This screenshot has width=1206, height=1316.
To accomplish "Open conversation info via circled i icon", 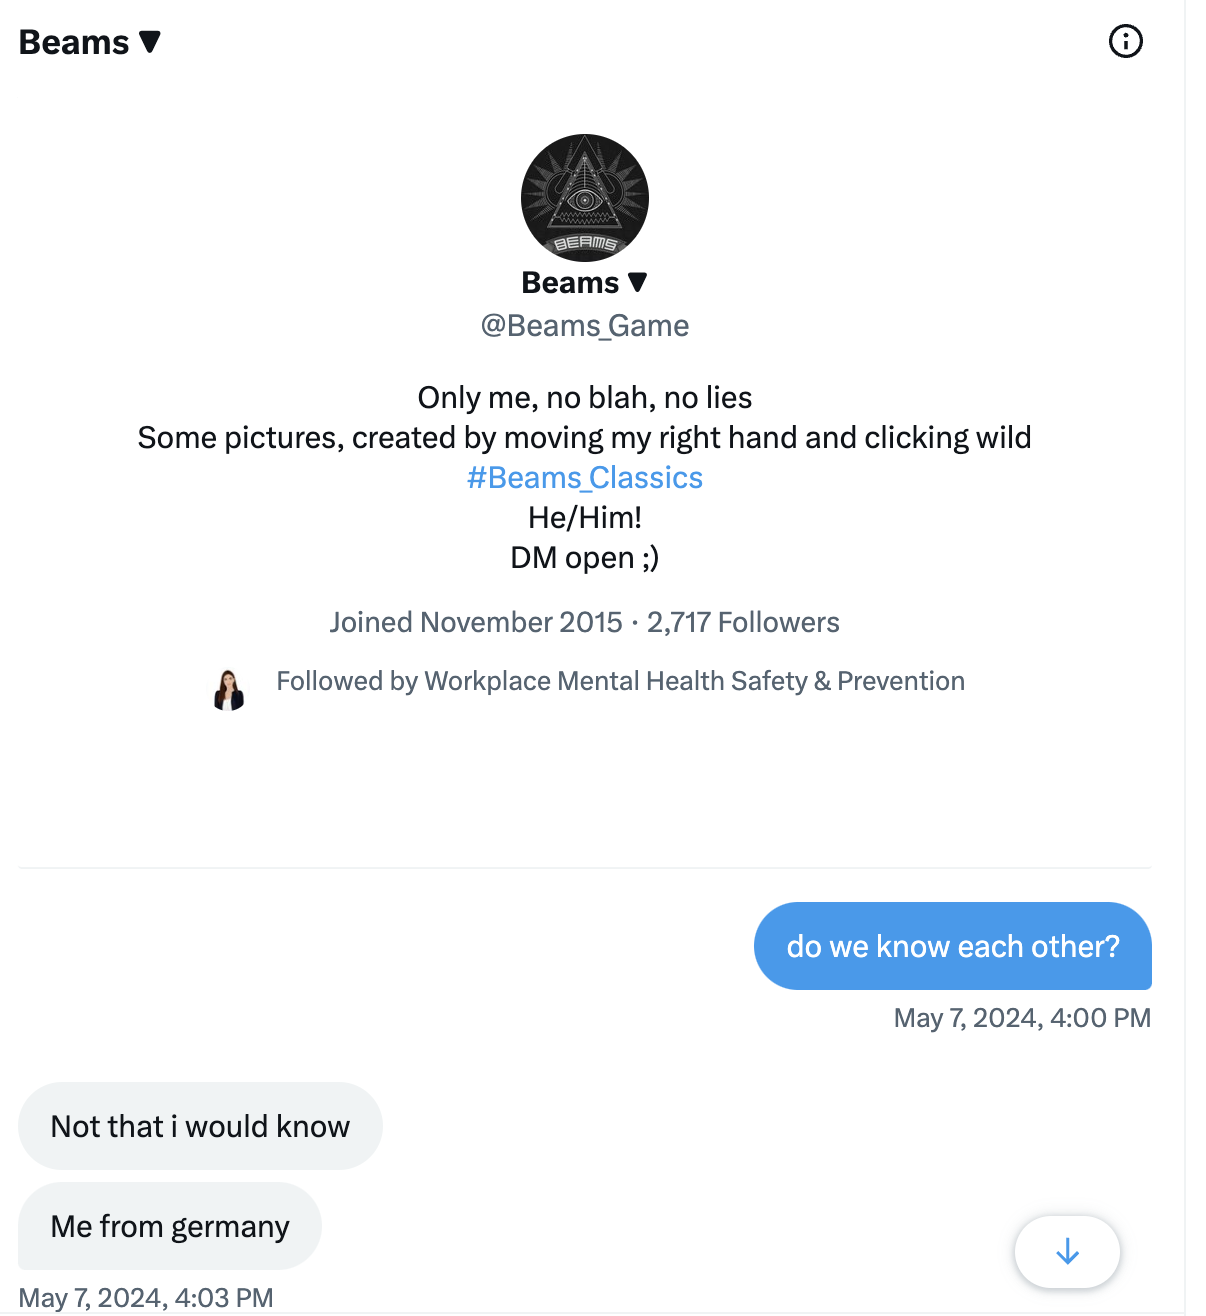I will [x=1126, y=41].
